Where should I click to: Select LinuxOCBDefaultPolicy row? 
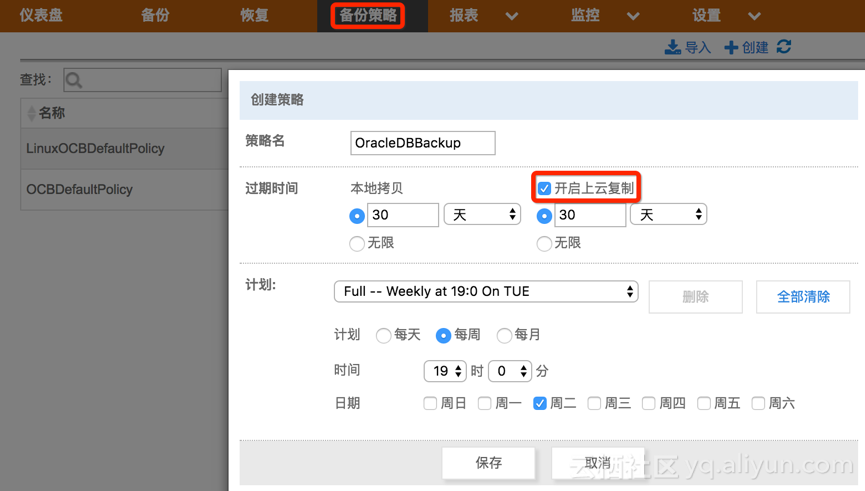pos(124,148)
